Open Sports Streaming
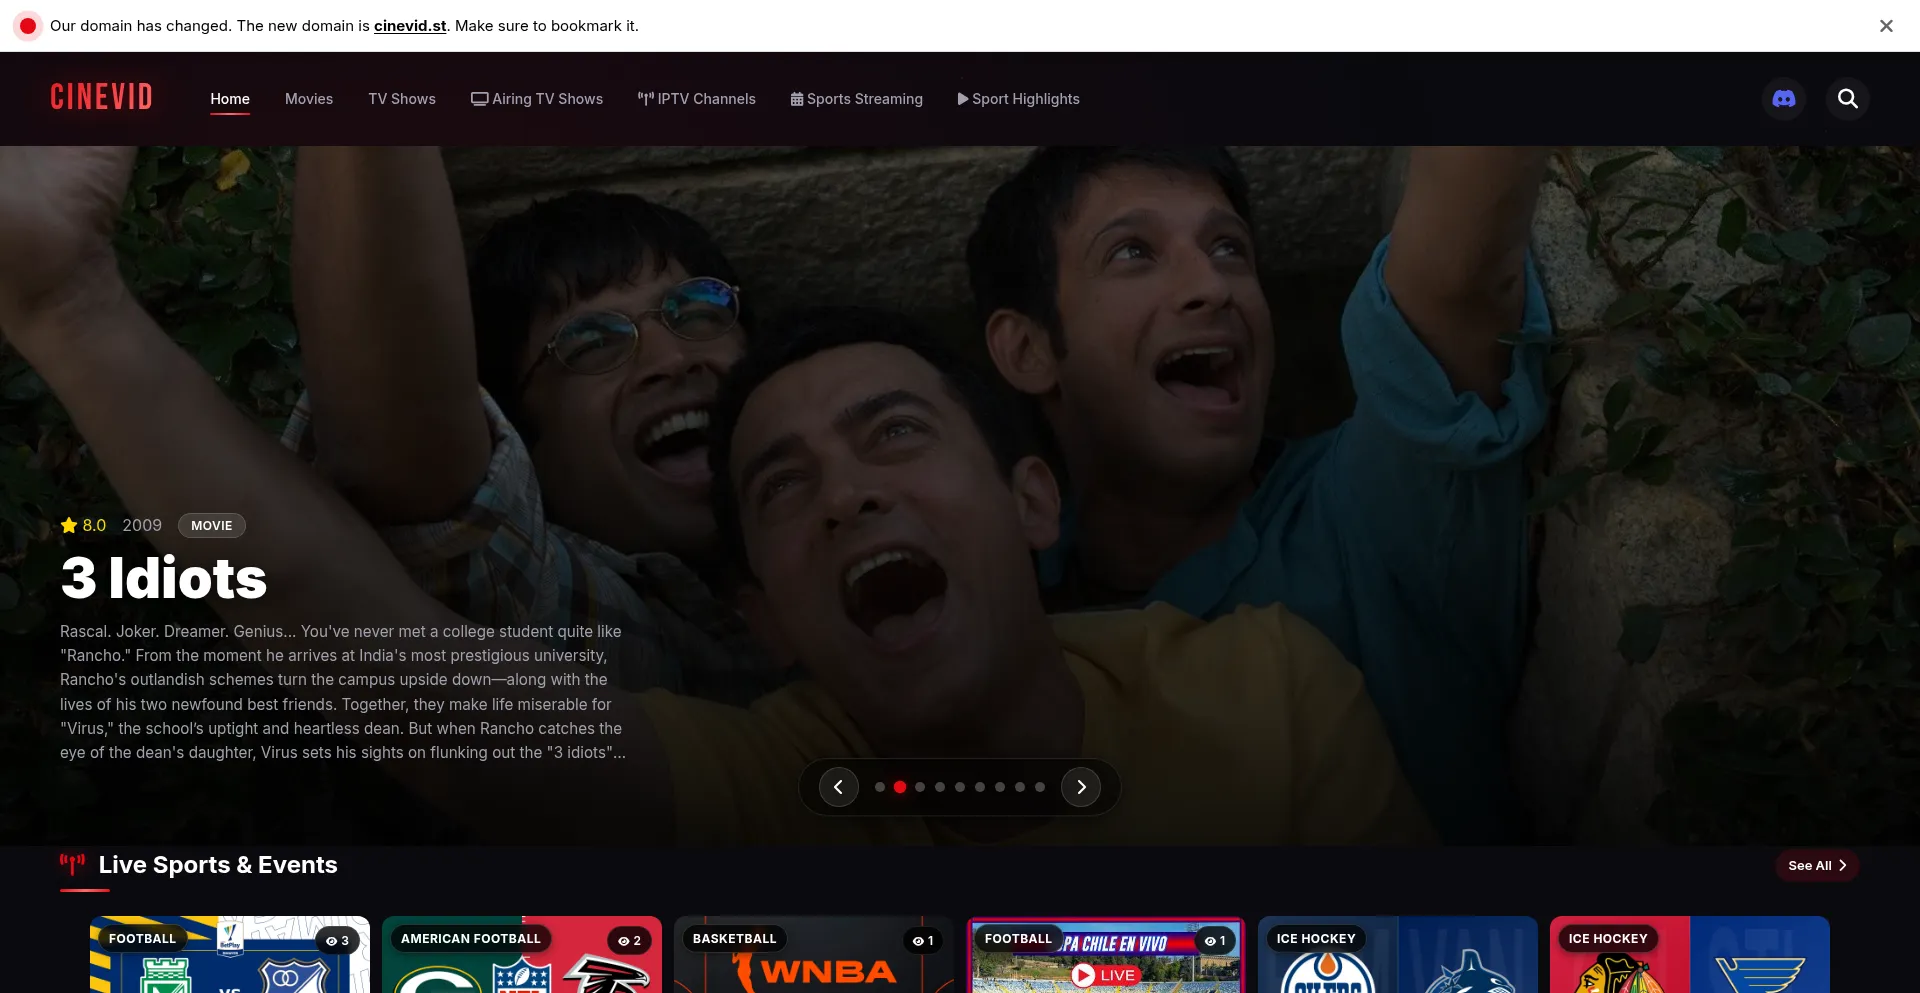 tap(857, 99)
